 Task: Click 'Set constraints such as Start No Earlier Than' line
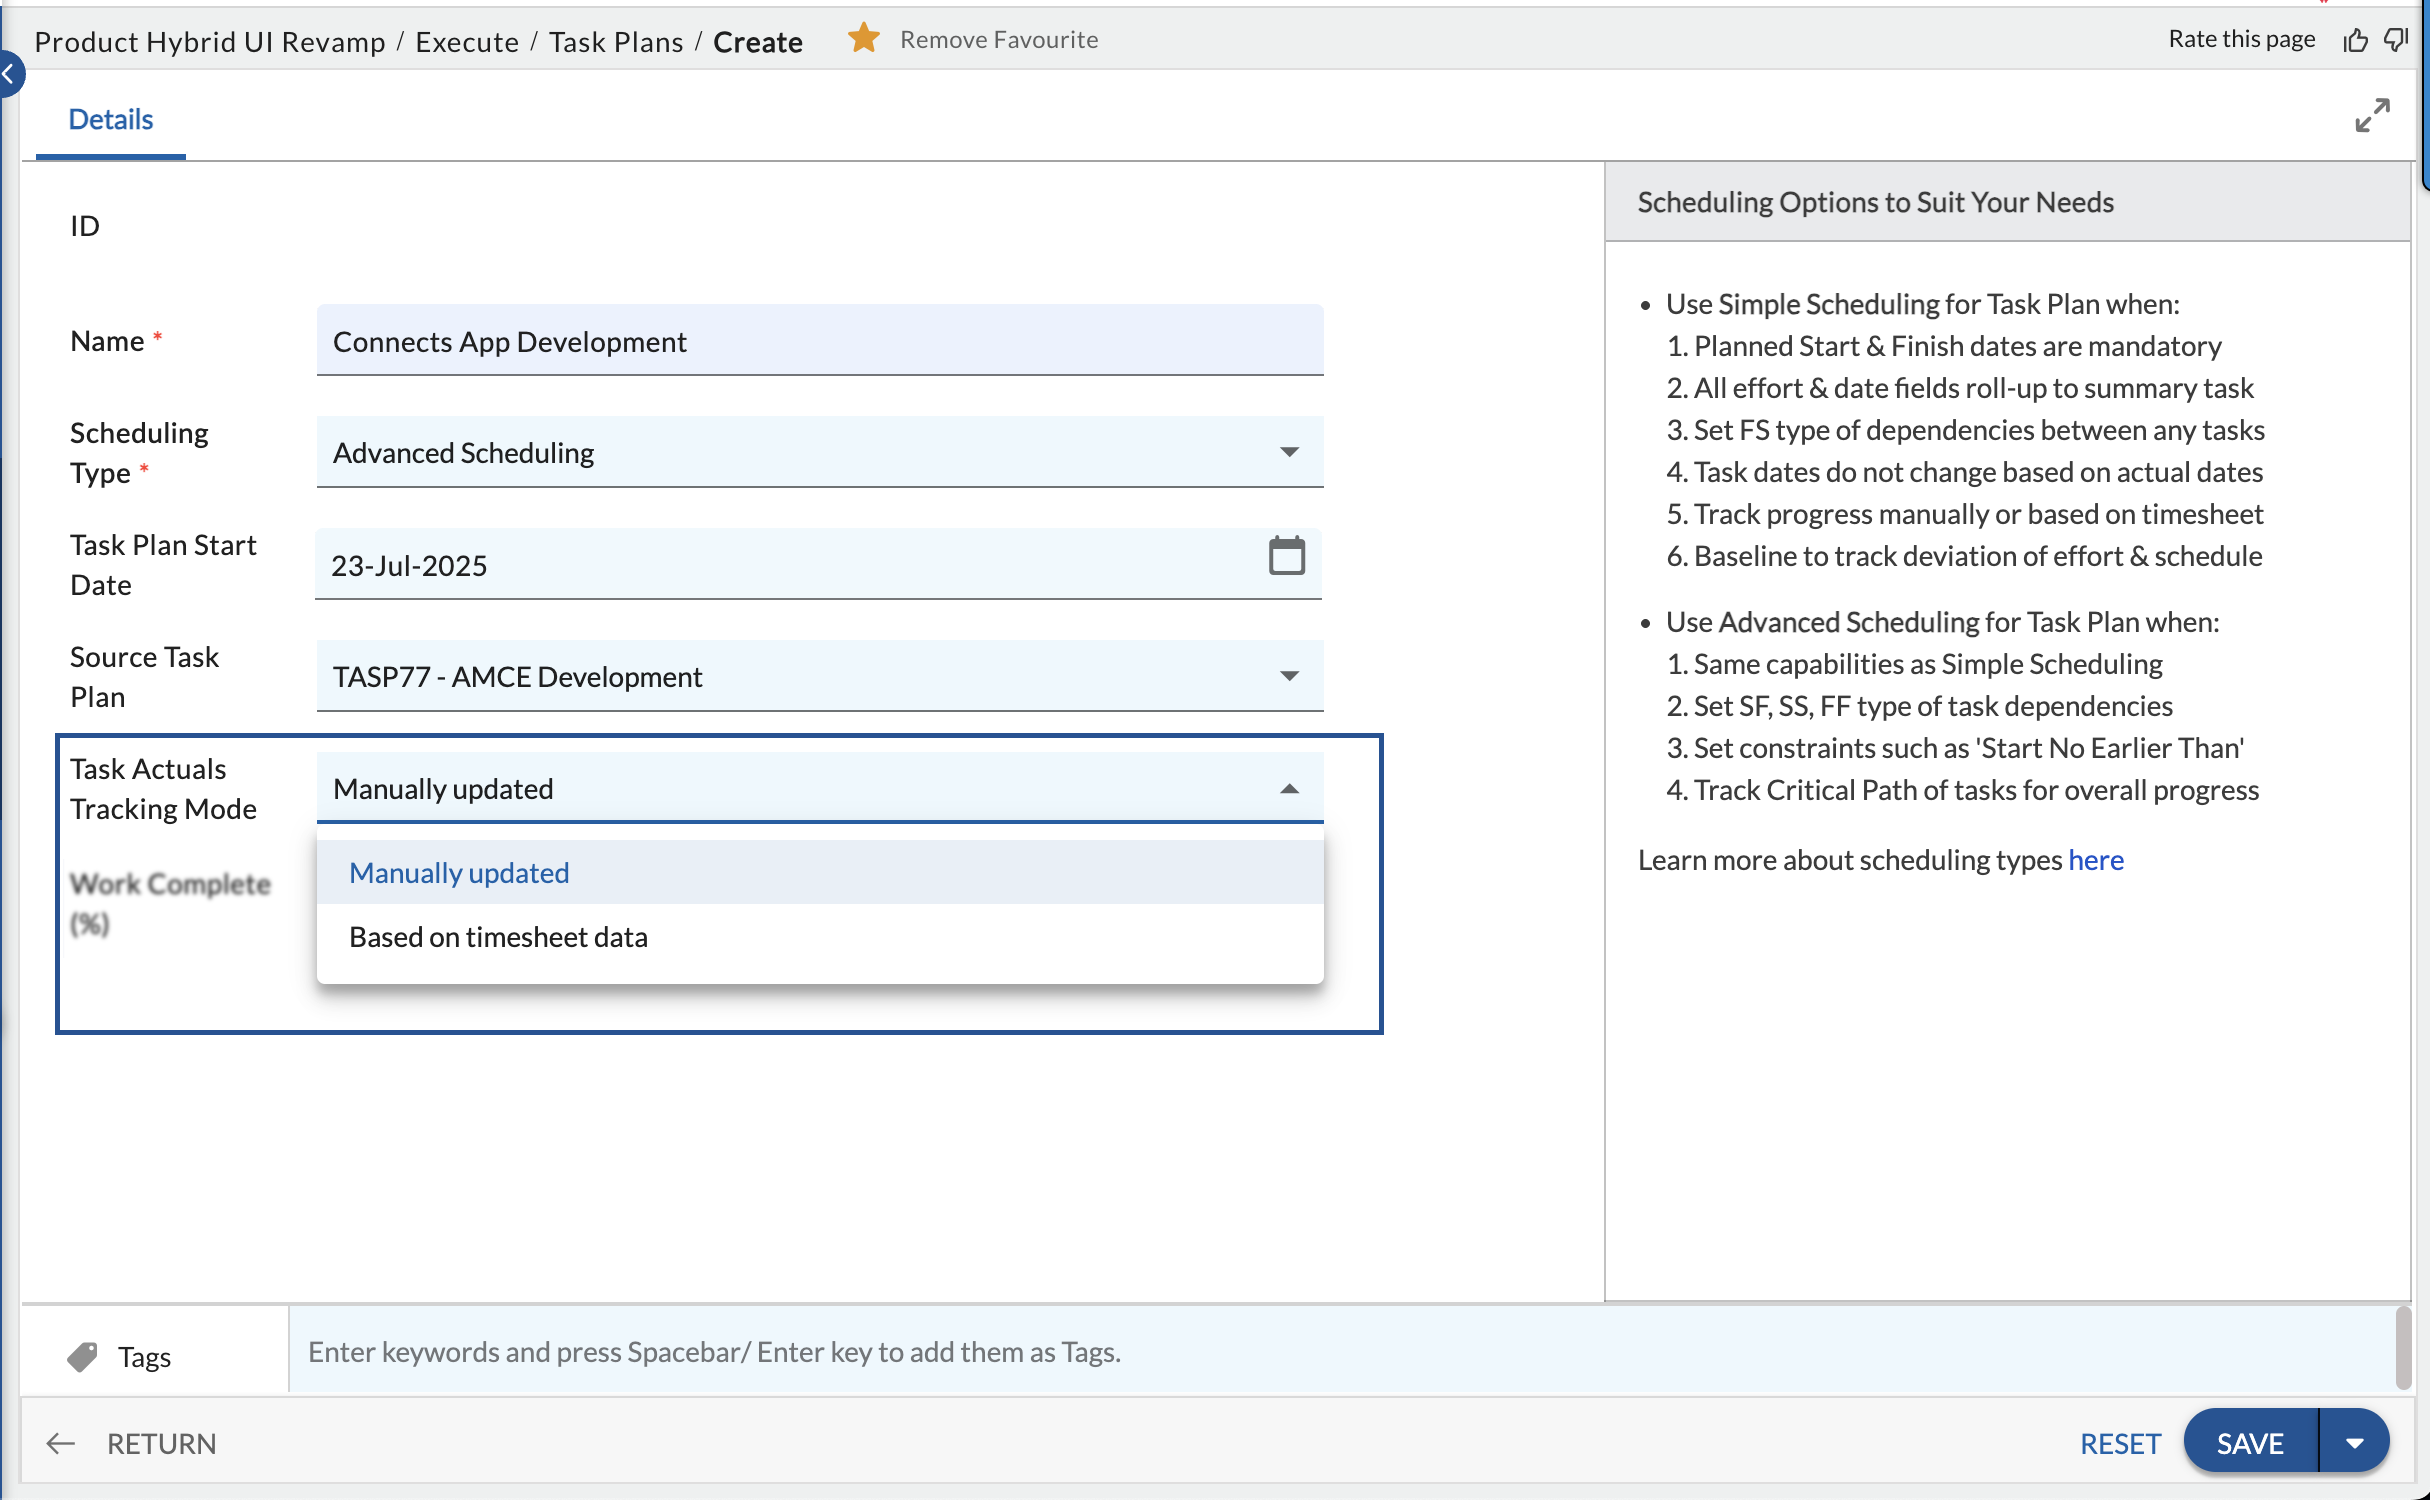[1955, 747]
